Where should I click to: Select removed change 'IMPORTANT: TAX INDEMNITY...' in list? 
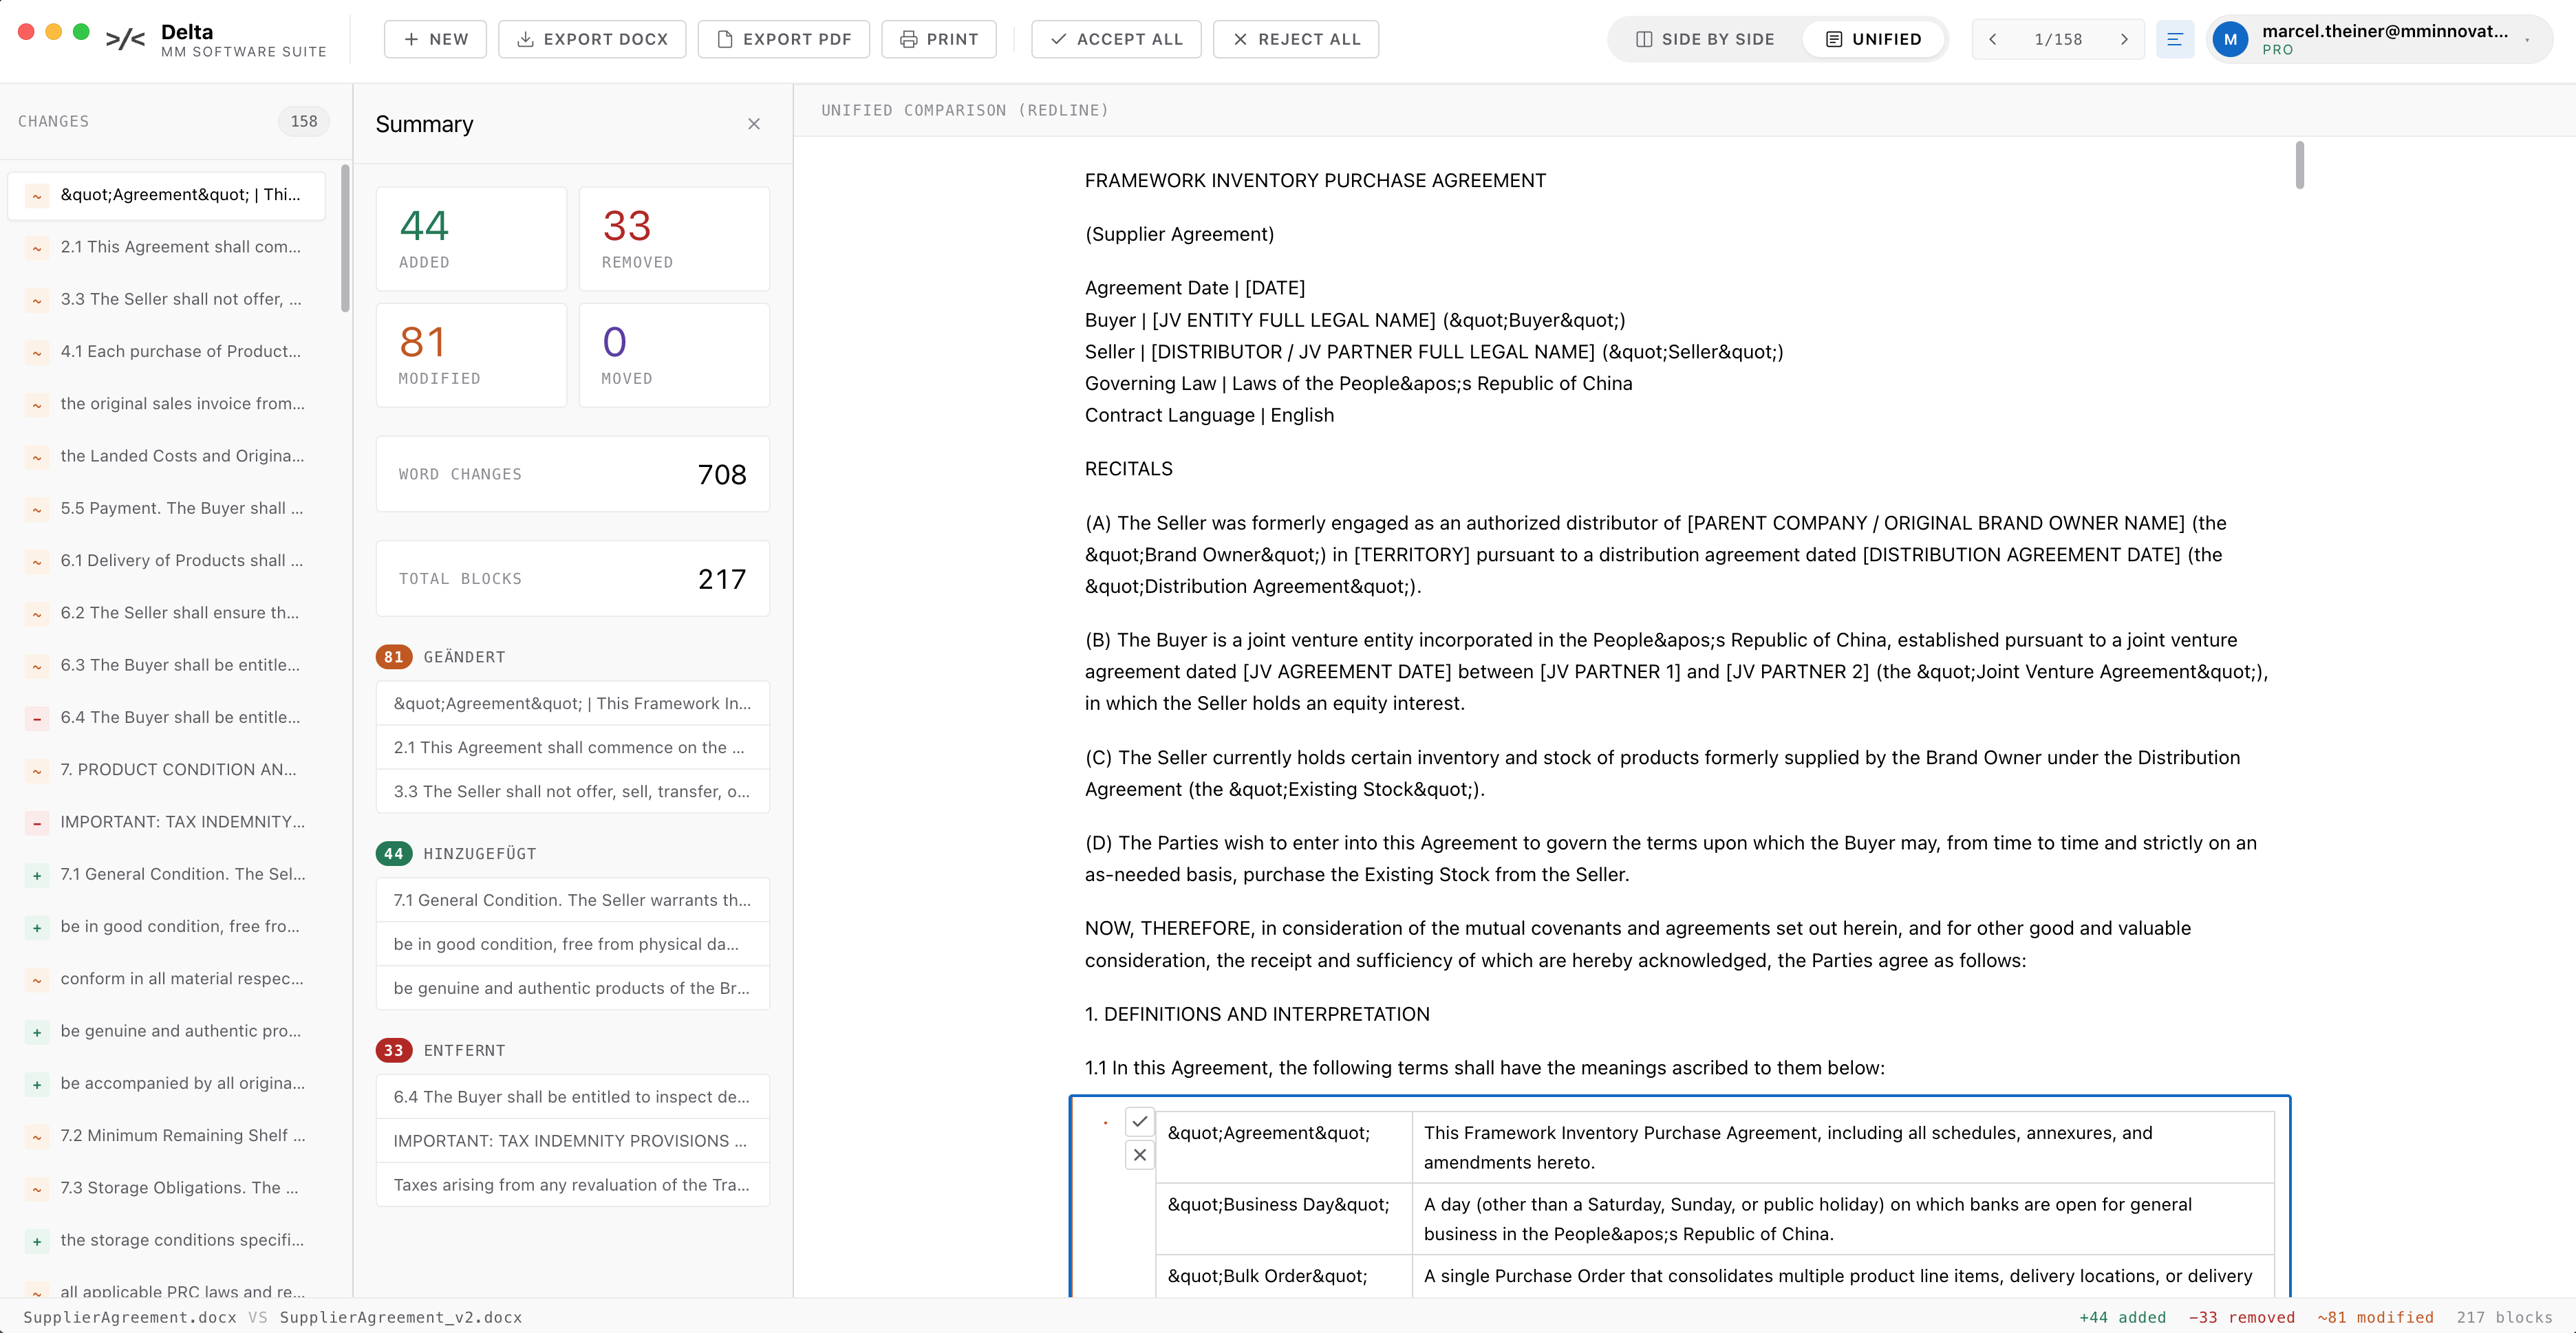(x=167, y=822)
